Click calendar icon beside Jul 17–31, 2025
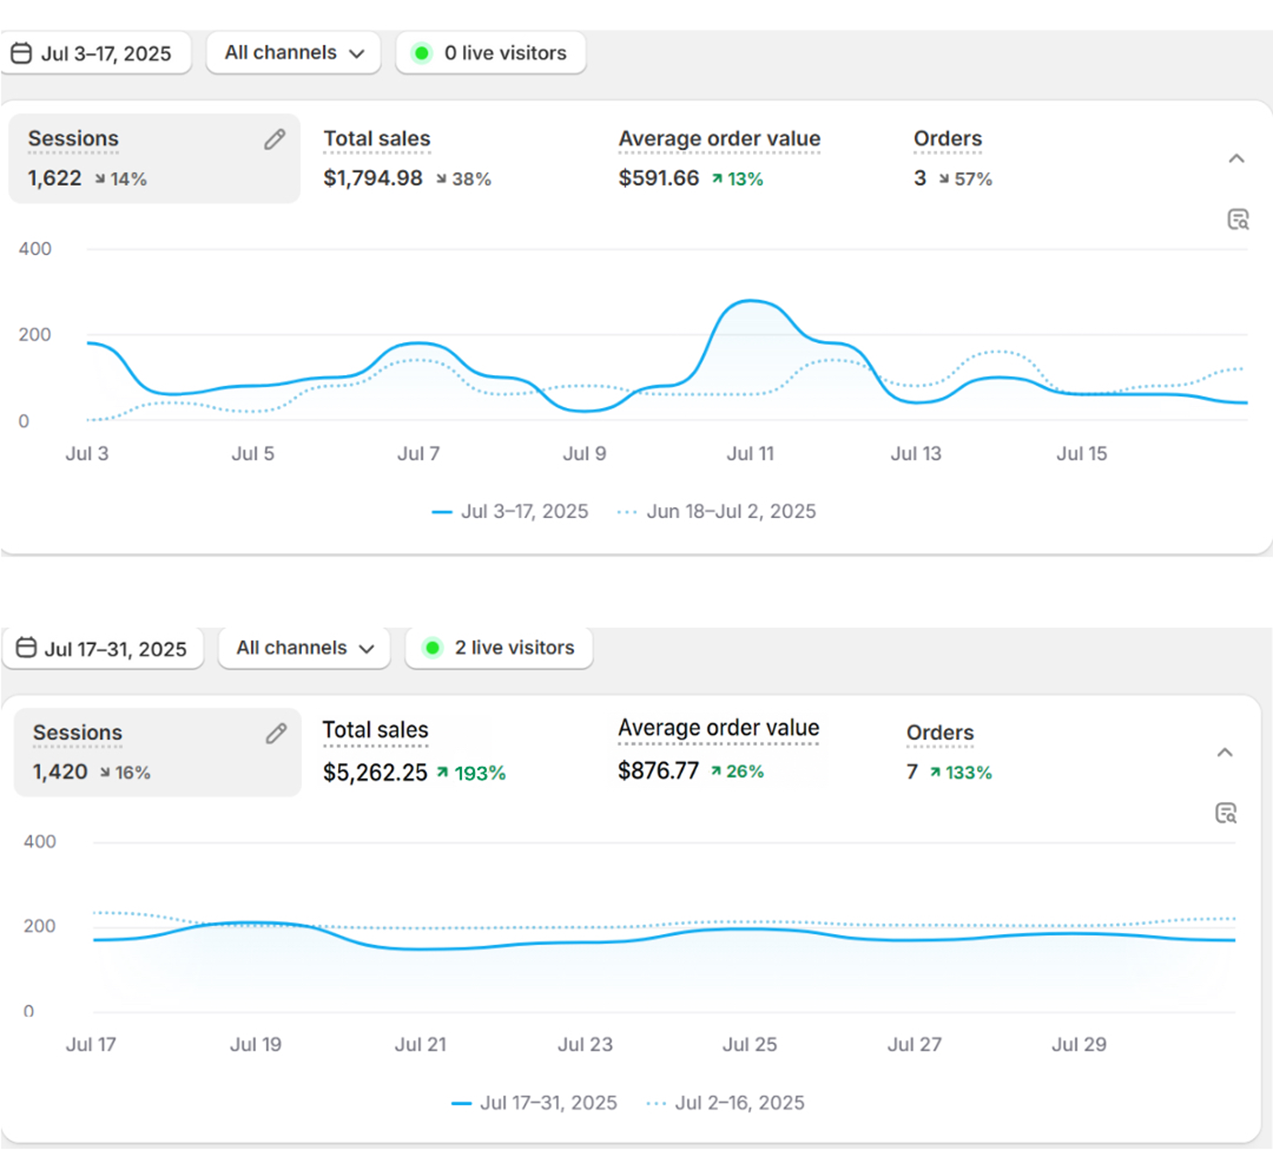 tap(27, 648)
